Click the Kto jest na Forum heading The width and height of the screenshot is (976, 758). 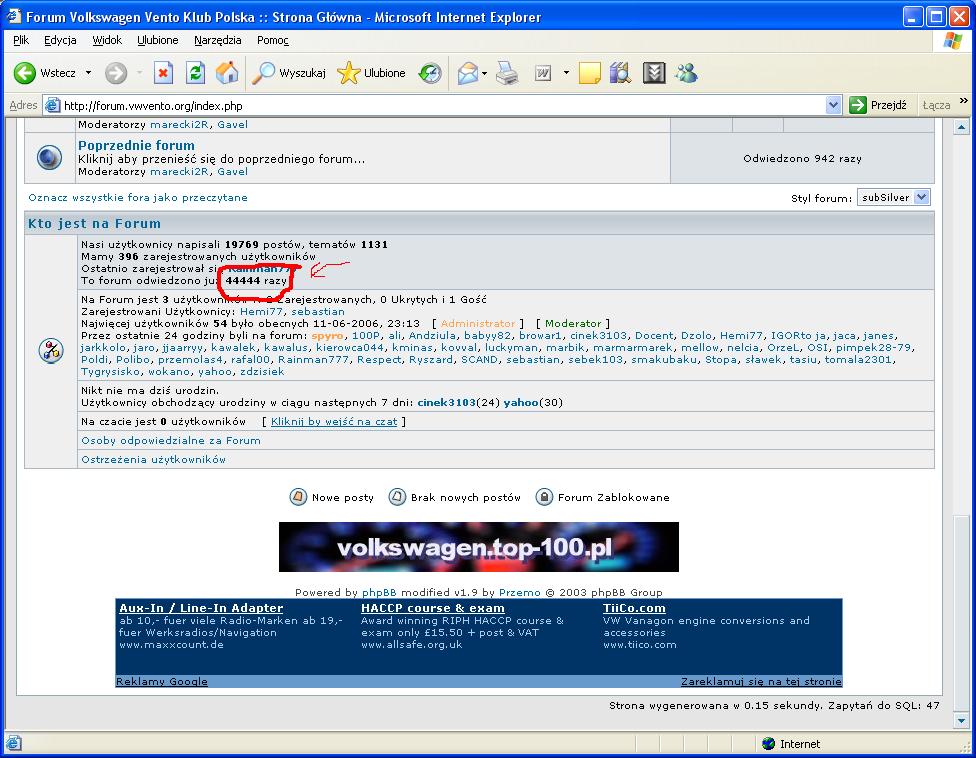click(94, 223)
